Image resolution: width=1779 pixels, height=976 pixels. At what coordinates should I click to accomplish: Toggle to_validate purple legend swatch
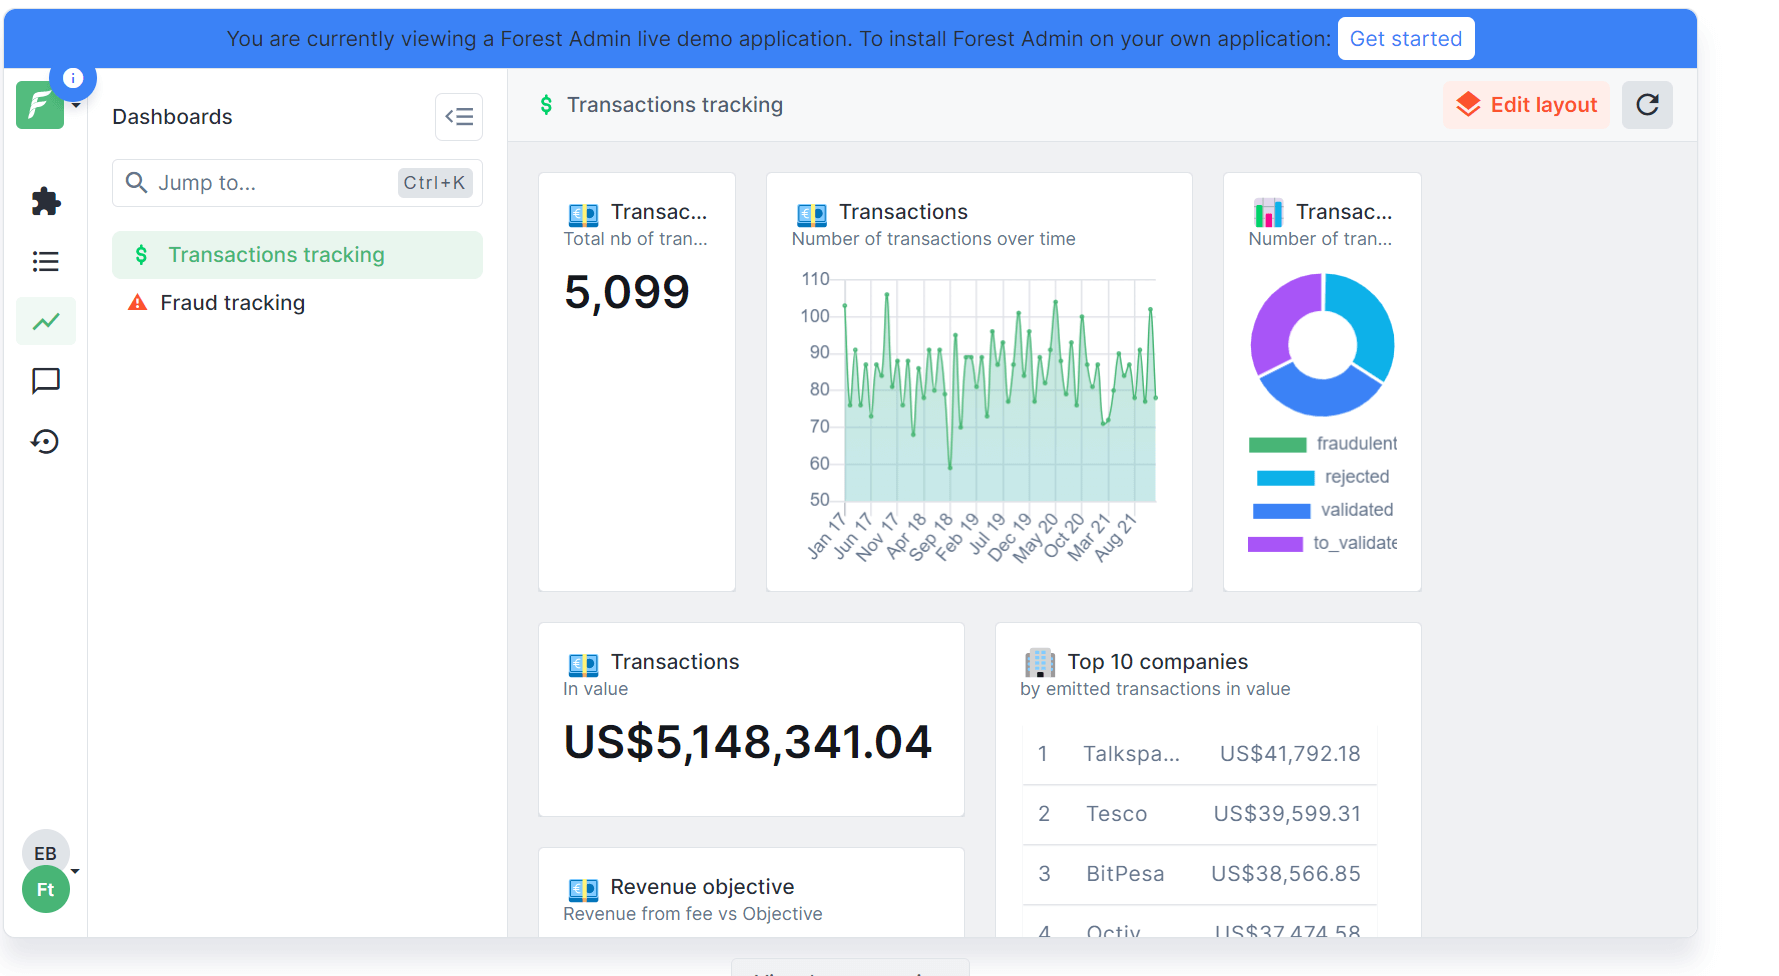(x=1275, y=543)
